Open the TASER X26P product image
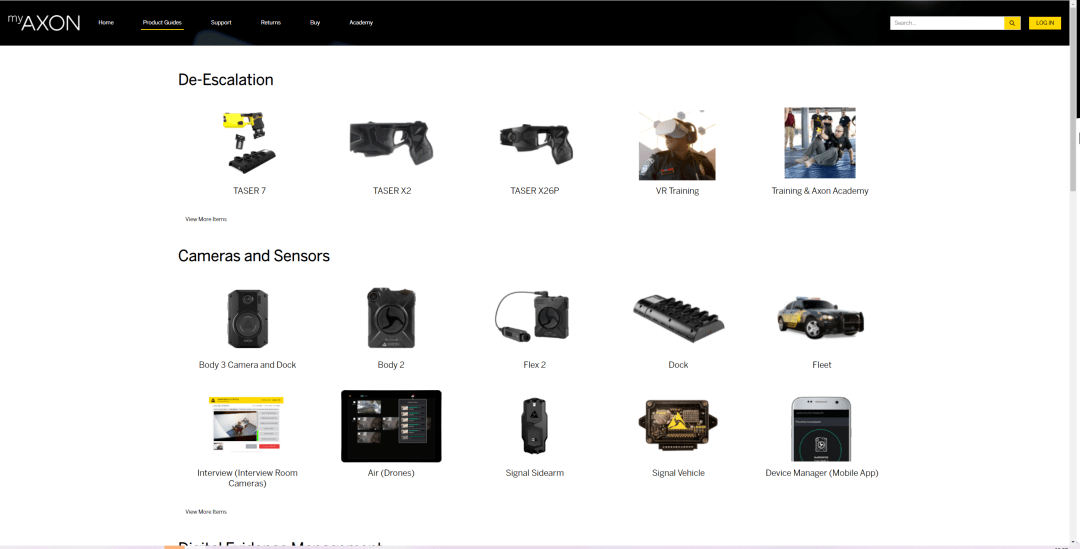Viewport: 1080px width, 549px height. [536, 143]
